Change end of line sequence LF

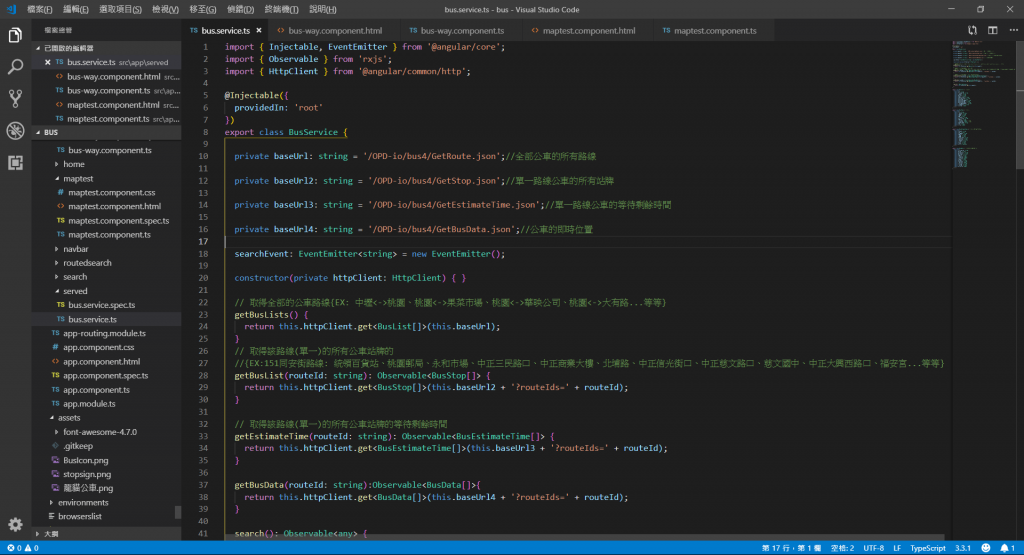point(897,548)
